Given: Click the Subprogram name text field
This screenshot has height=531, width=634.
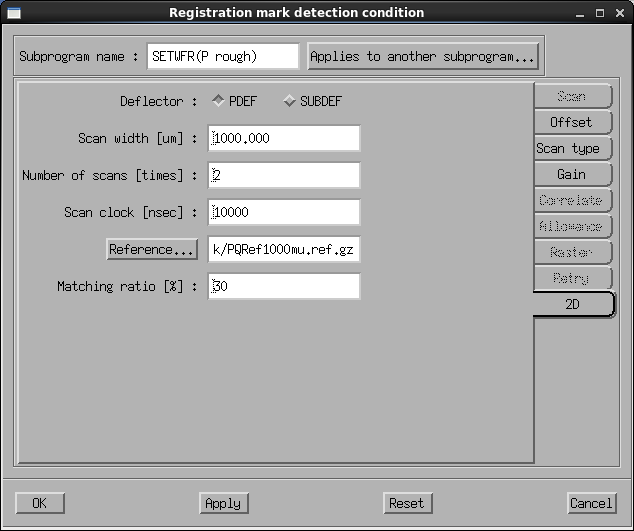Looking at the screenshot, I should pos(222,57).
